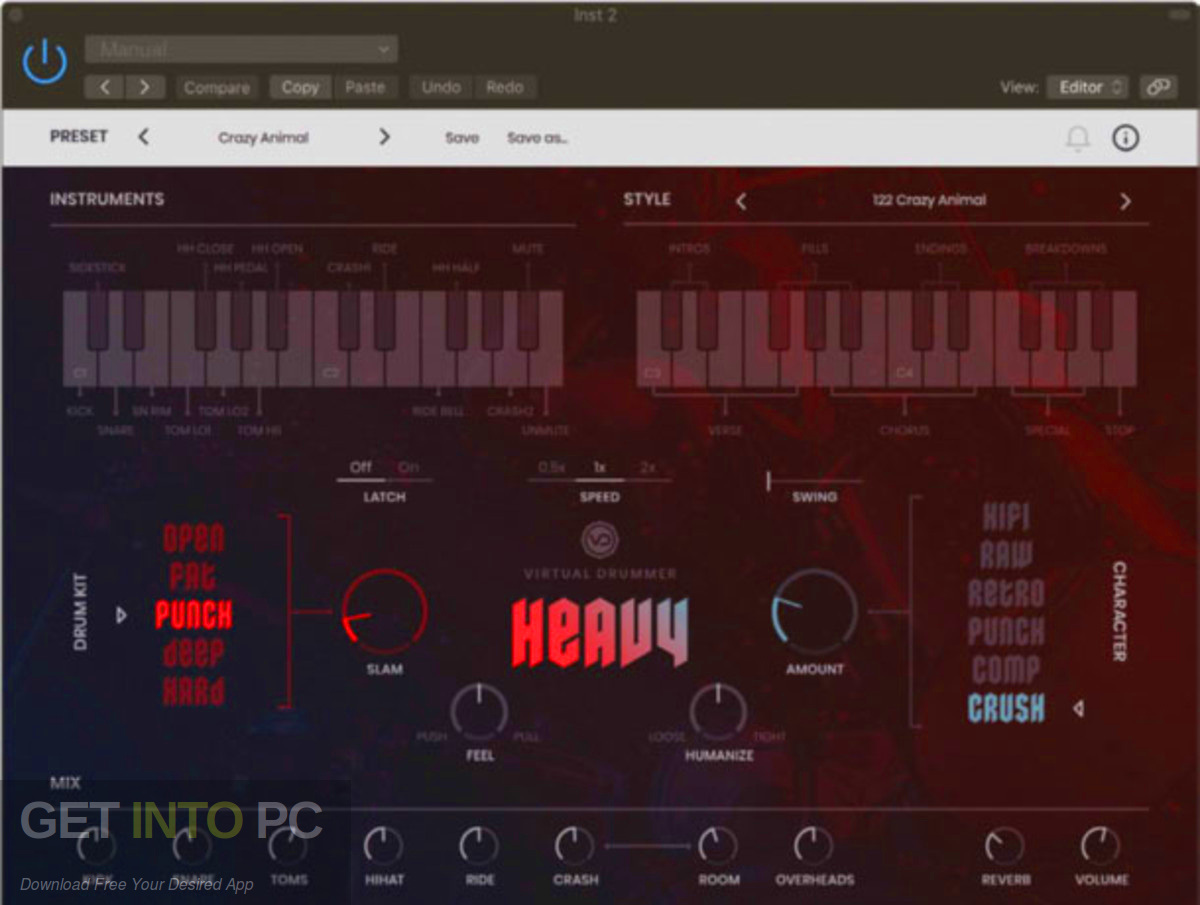Click the SLAM knob
The image size is (1200, 905).
384,612
